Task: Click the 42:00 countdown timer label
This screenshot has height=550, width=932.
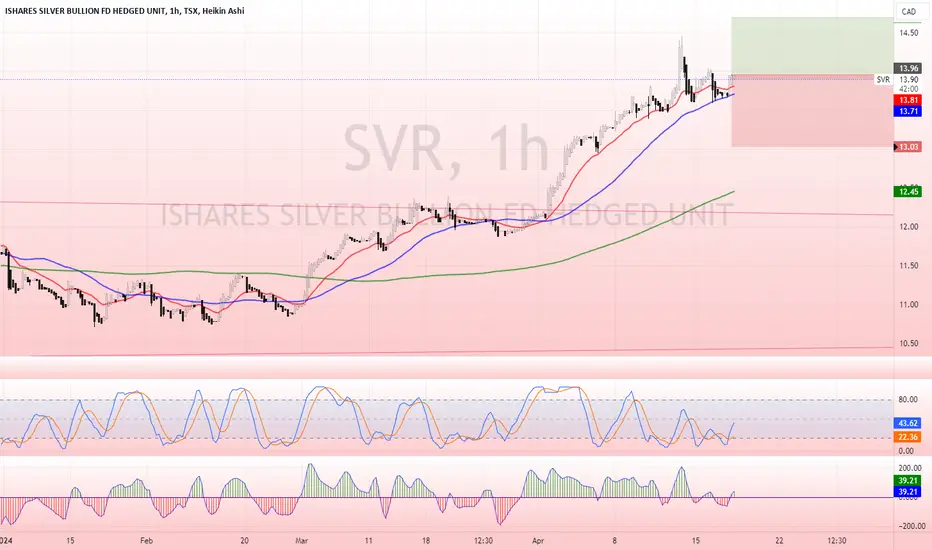Action: coord(908,89)
